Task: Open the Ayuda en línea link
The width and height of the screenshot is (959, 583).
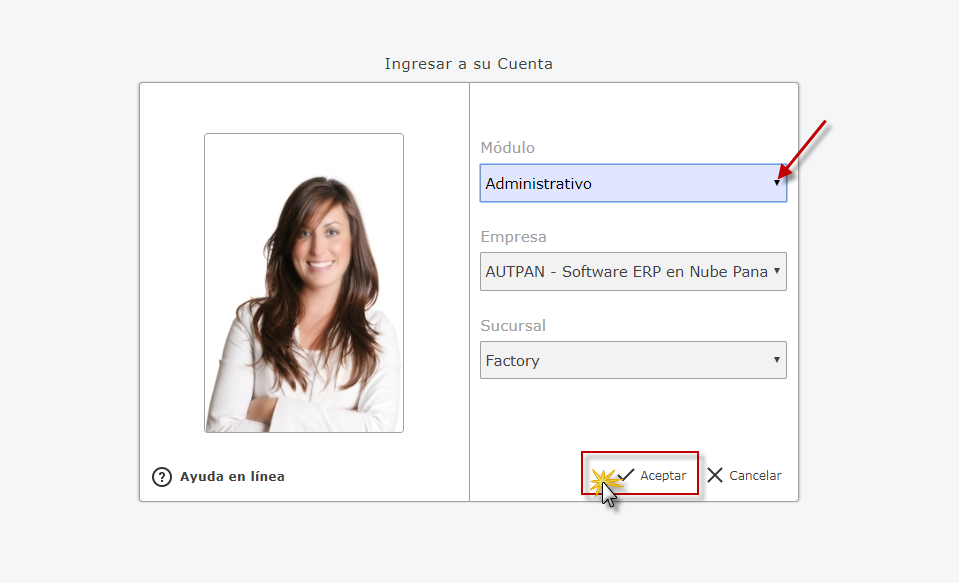Action: tap(232, 477)
